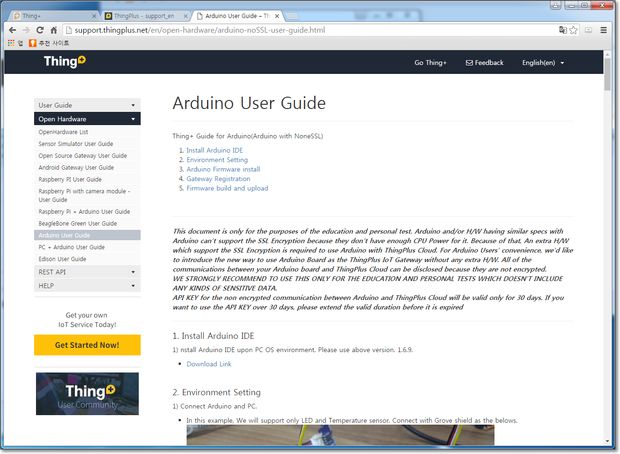620x454 pixels.
Task: Switch to the ThingPlus - support_en tab
Action: [144, 16]
